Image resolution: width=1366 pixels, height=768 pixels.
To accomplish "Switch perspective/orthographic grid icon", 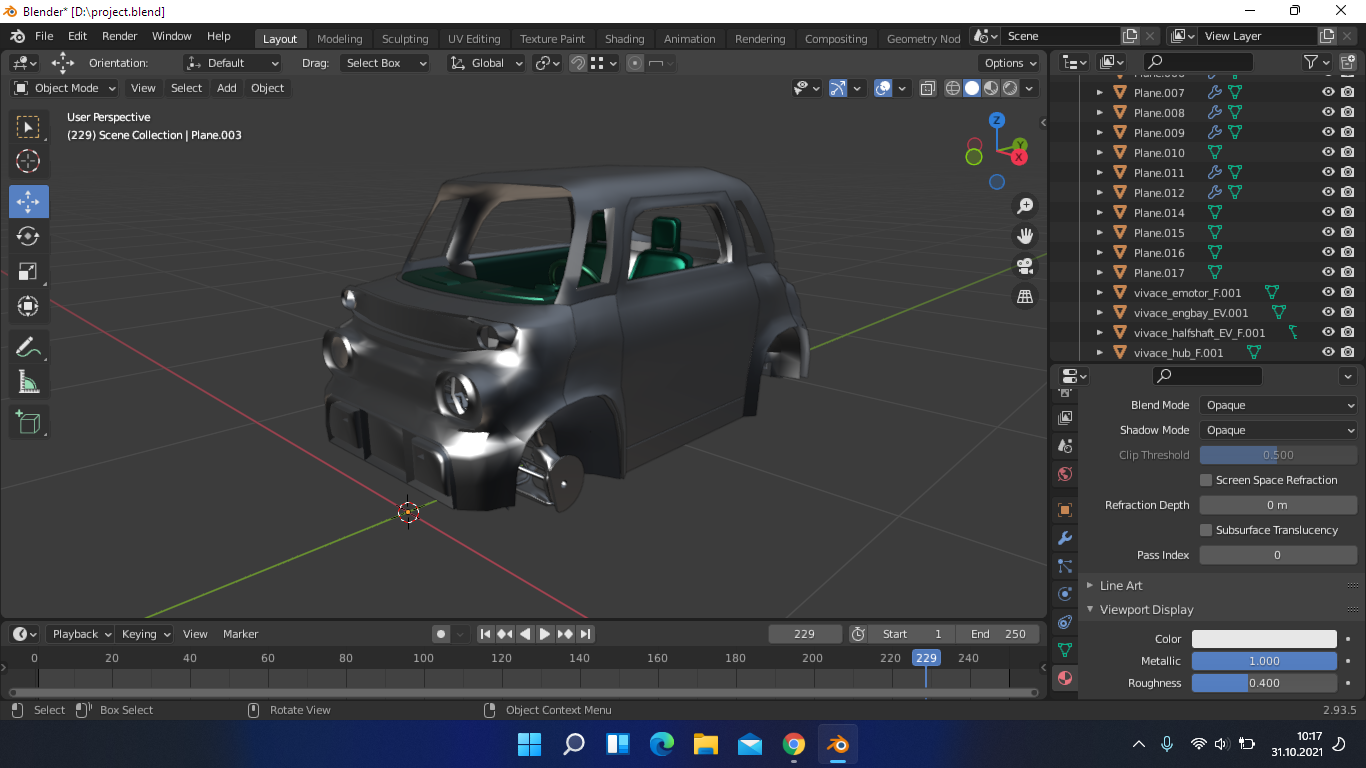I will click(x=1025, y=296).
